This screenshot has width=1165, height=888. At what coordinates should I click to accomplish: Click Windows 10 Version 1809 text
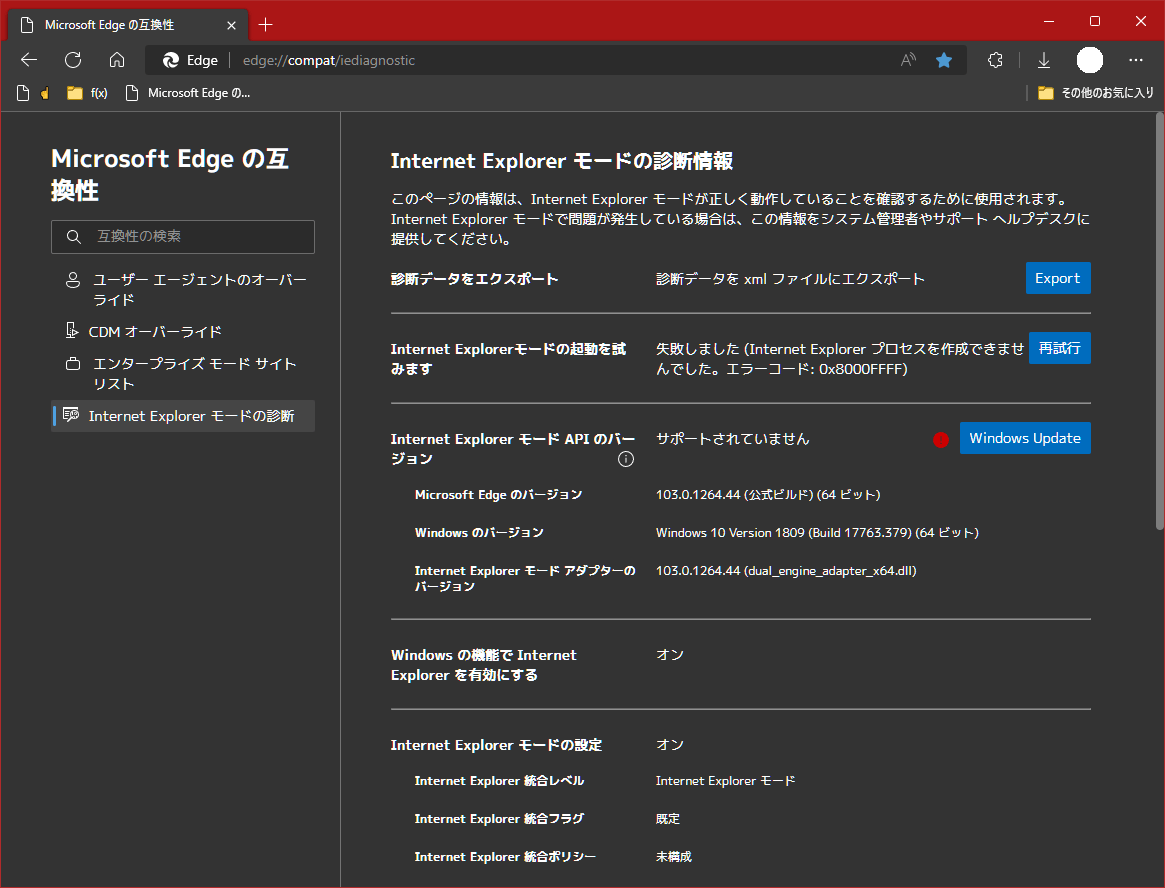tap(817, 533)
